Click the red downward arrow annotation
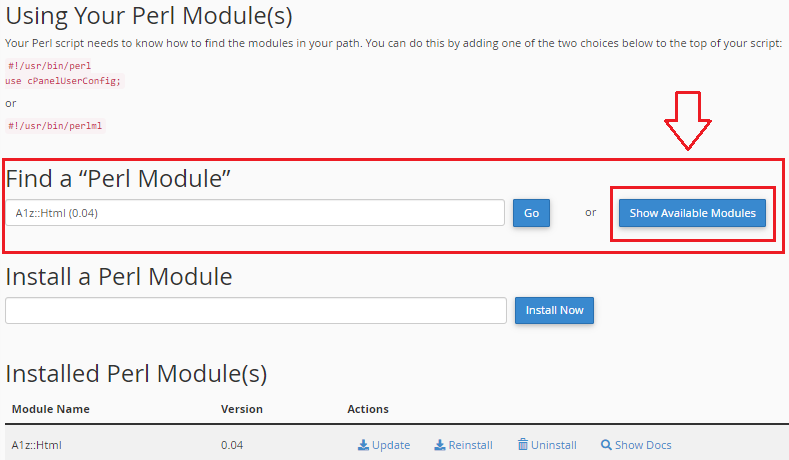Image resolution: width=789 pixels, height=460 pixels. [x=687, y=120]
